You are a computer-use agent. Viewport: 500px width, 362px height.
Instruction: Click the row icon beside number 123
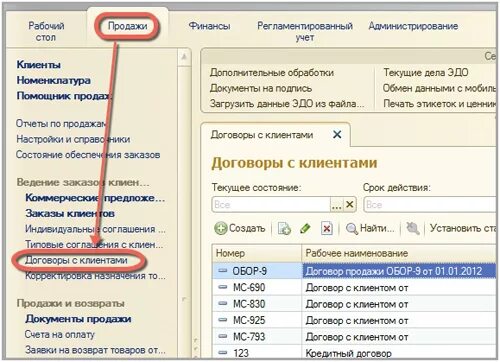point(222,352)
